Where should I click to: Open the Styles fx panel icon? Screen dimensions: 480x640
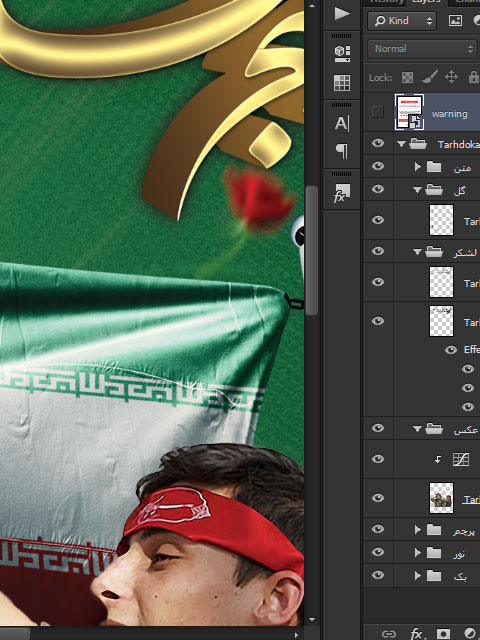(342, 193)
